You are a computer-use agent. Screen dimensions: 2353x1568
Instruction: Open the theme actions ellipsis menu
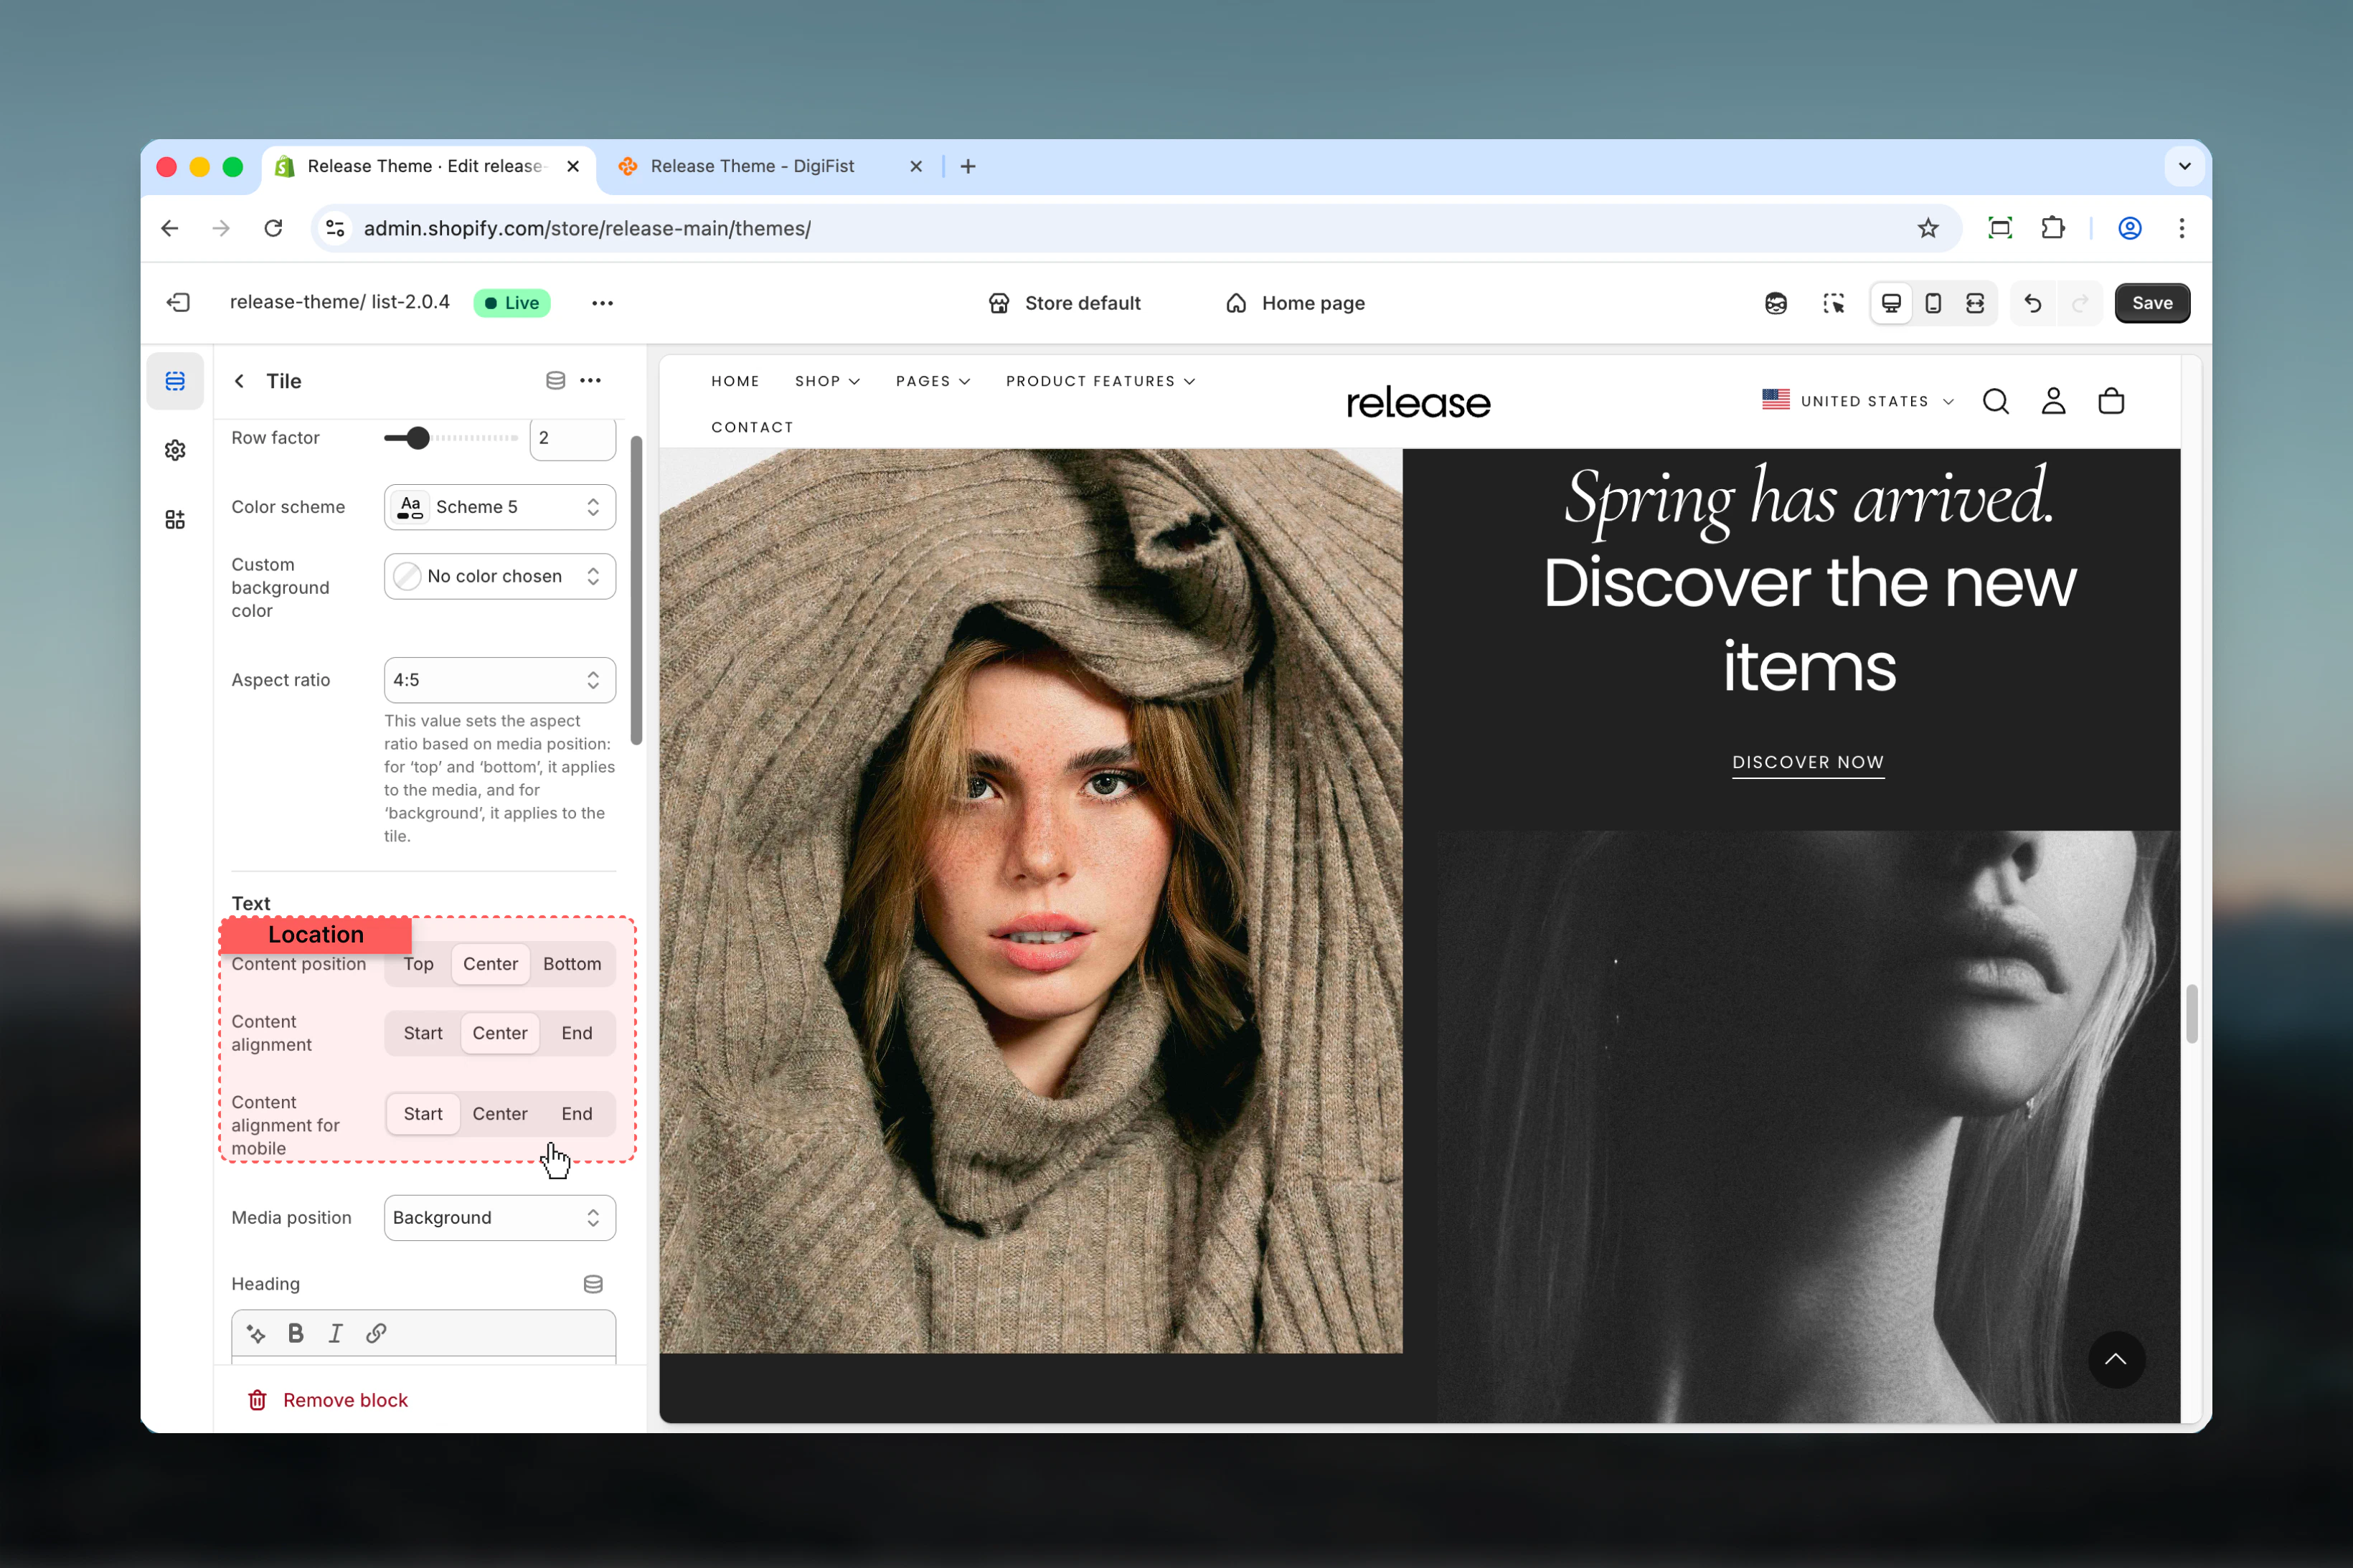[602, 303]
